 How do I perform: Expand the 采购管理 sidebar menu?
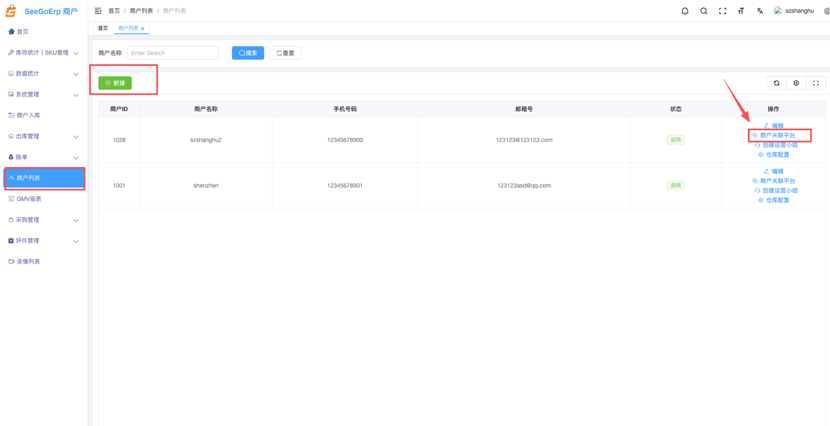click(x=43, y=220)
